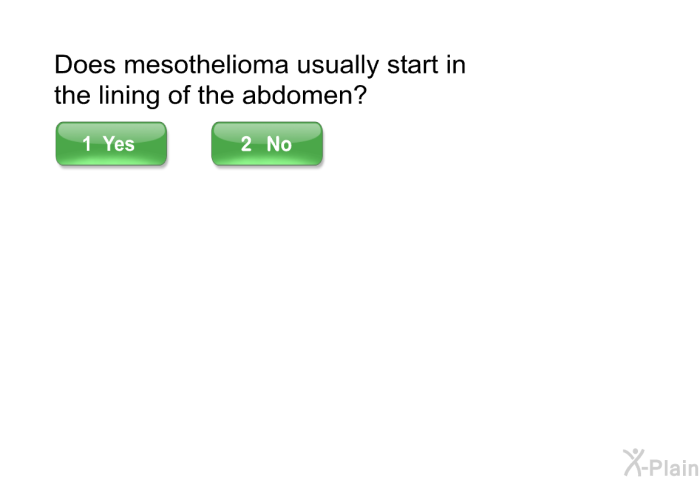Click the question's first line of text
This screenshot has width=700, height=480.
(x=260, y=65)
